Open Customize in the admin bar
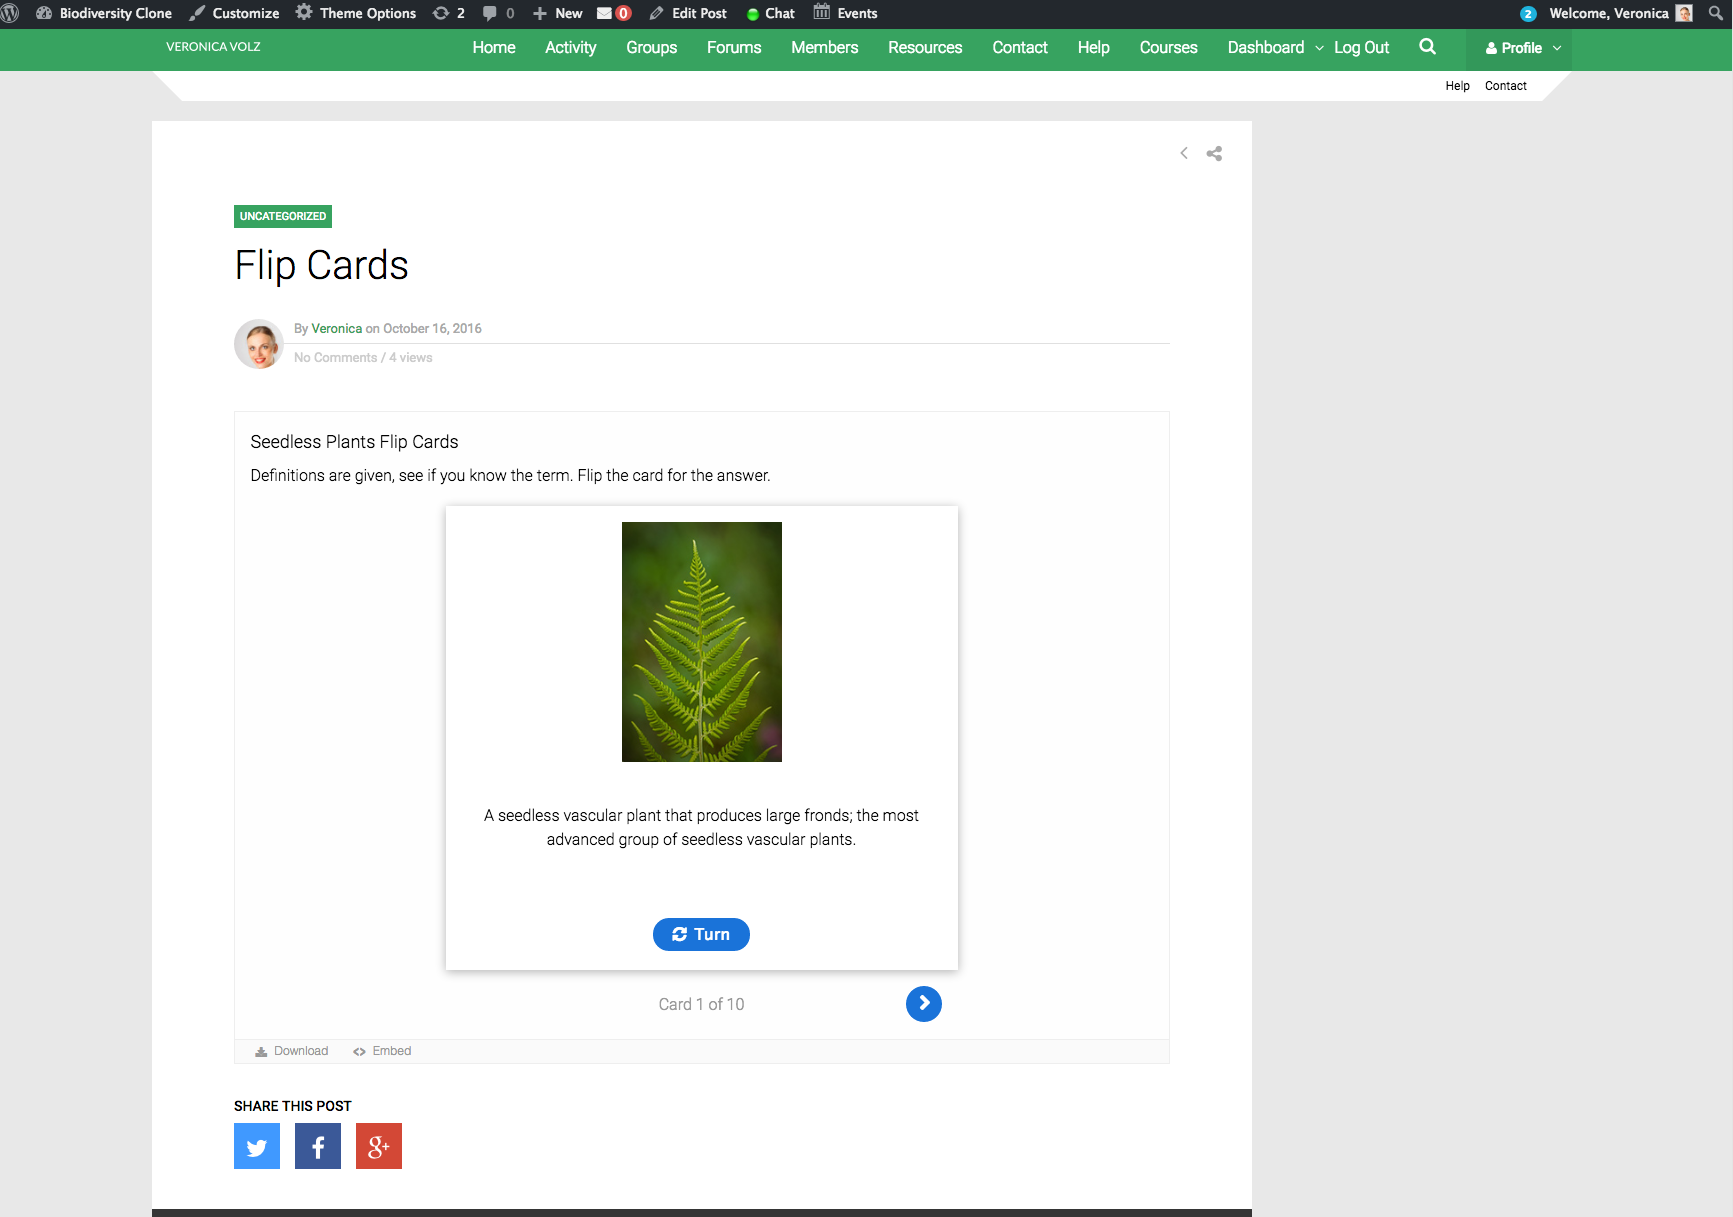 [x=234, y=13]
